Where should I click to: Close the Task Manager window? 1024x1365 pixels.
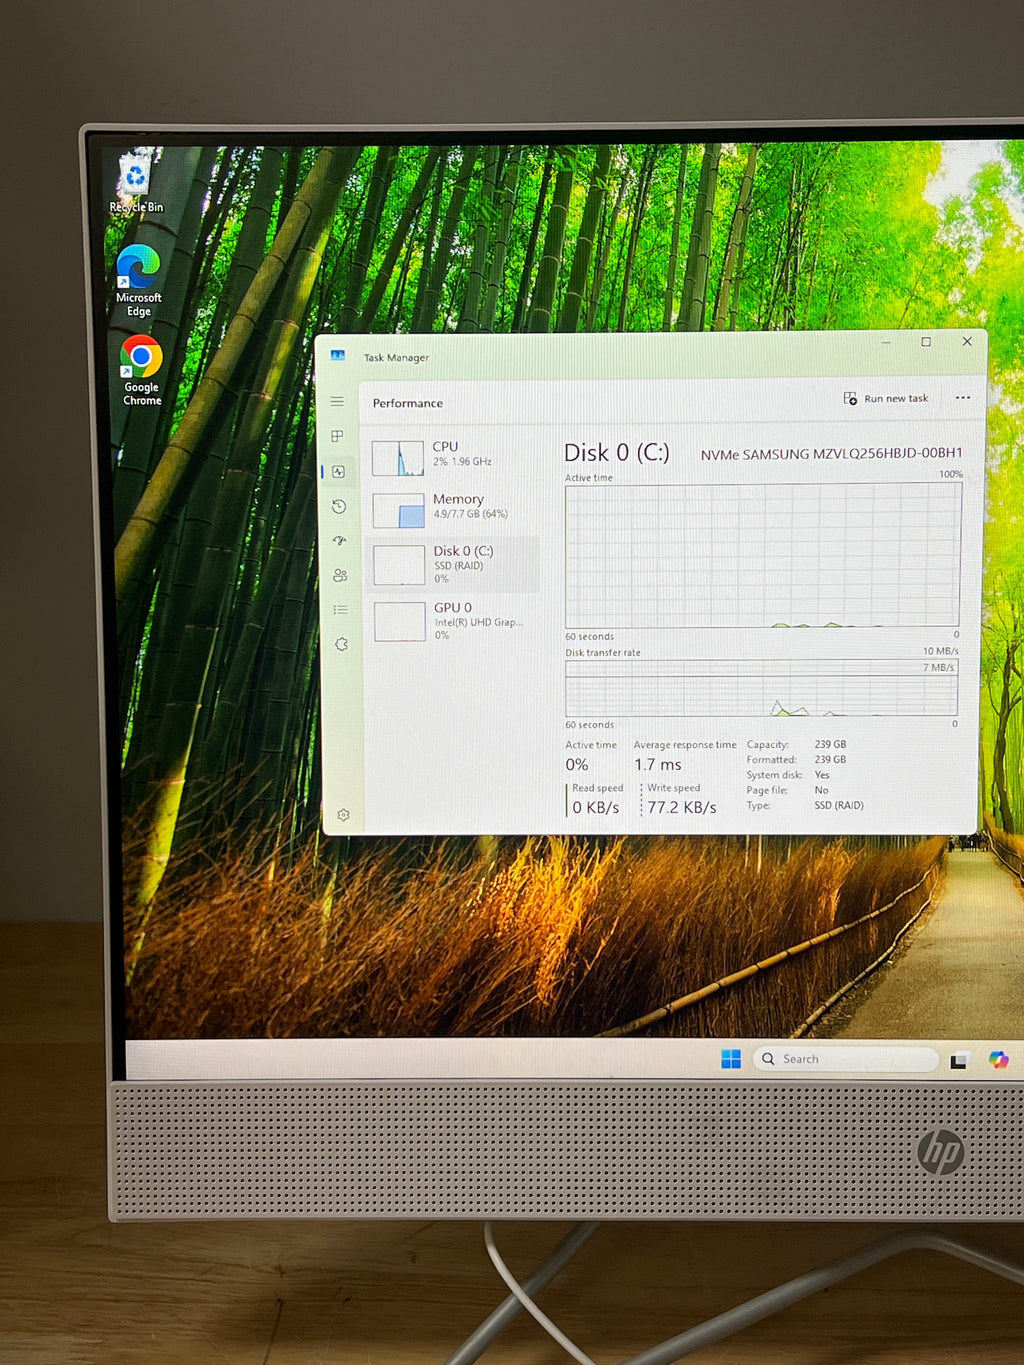click(x=967, y=341)
